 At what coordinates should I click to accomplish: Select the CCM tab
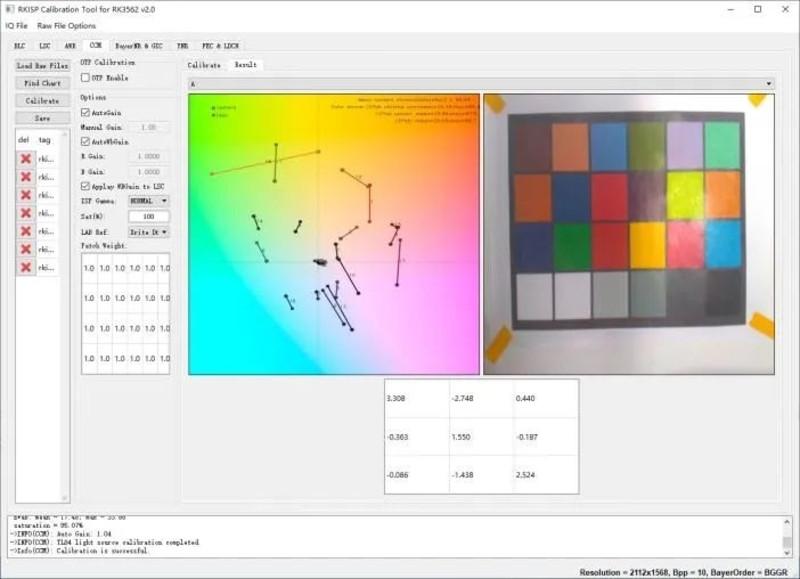pyautogui.click(x=95, y=45)
